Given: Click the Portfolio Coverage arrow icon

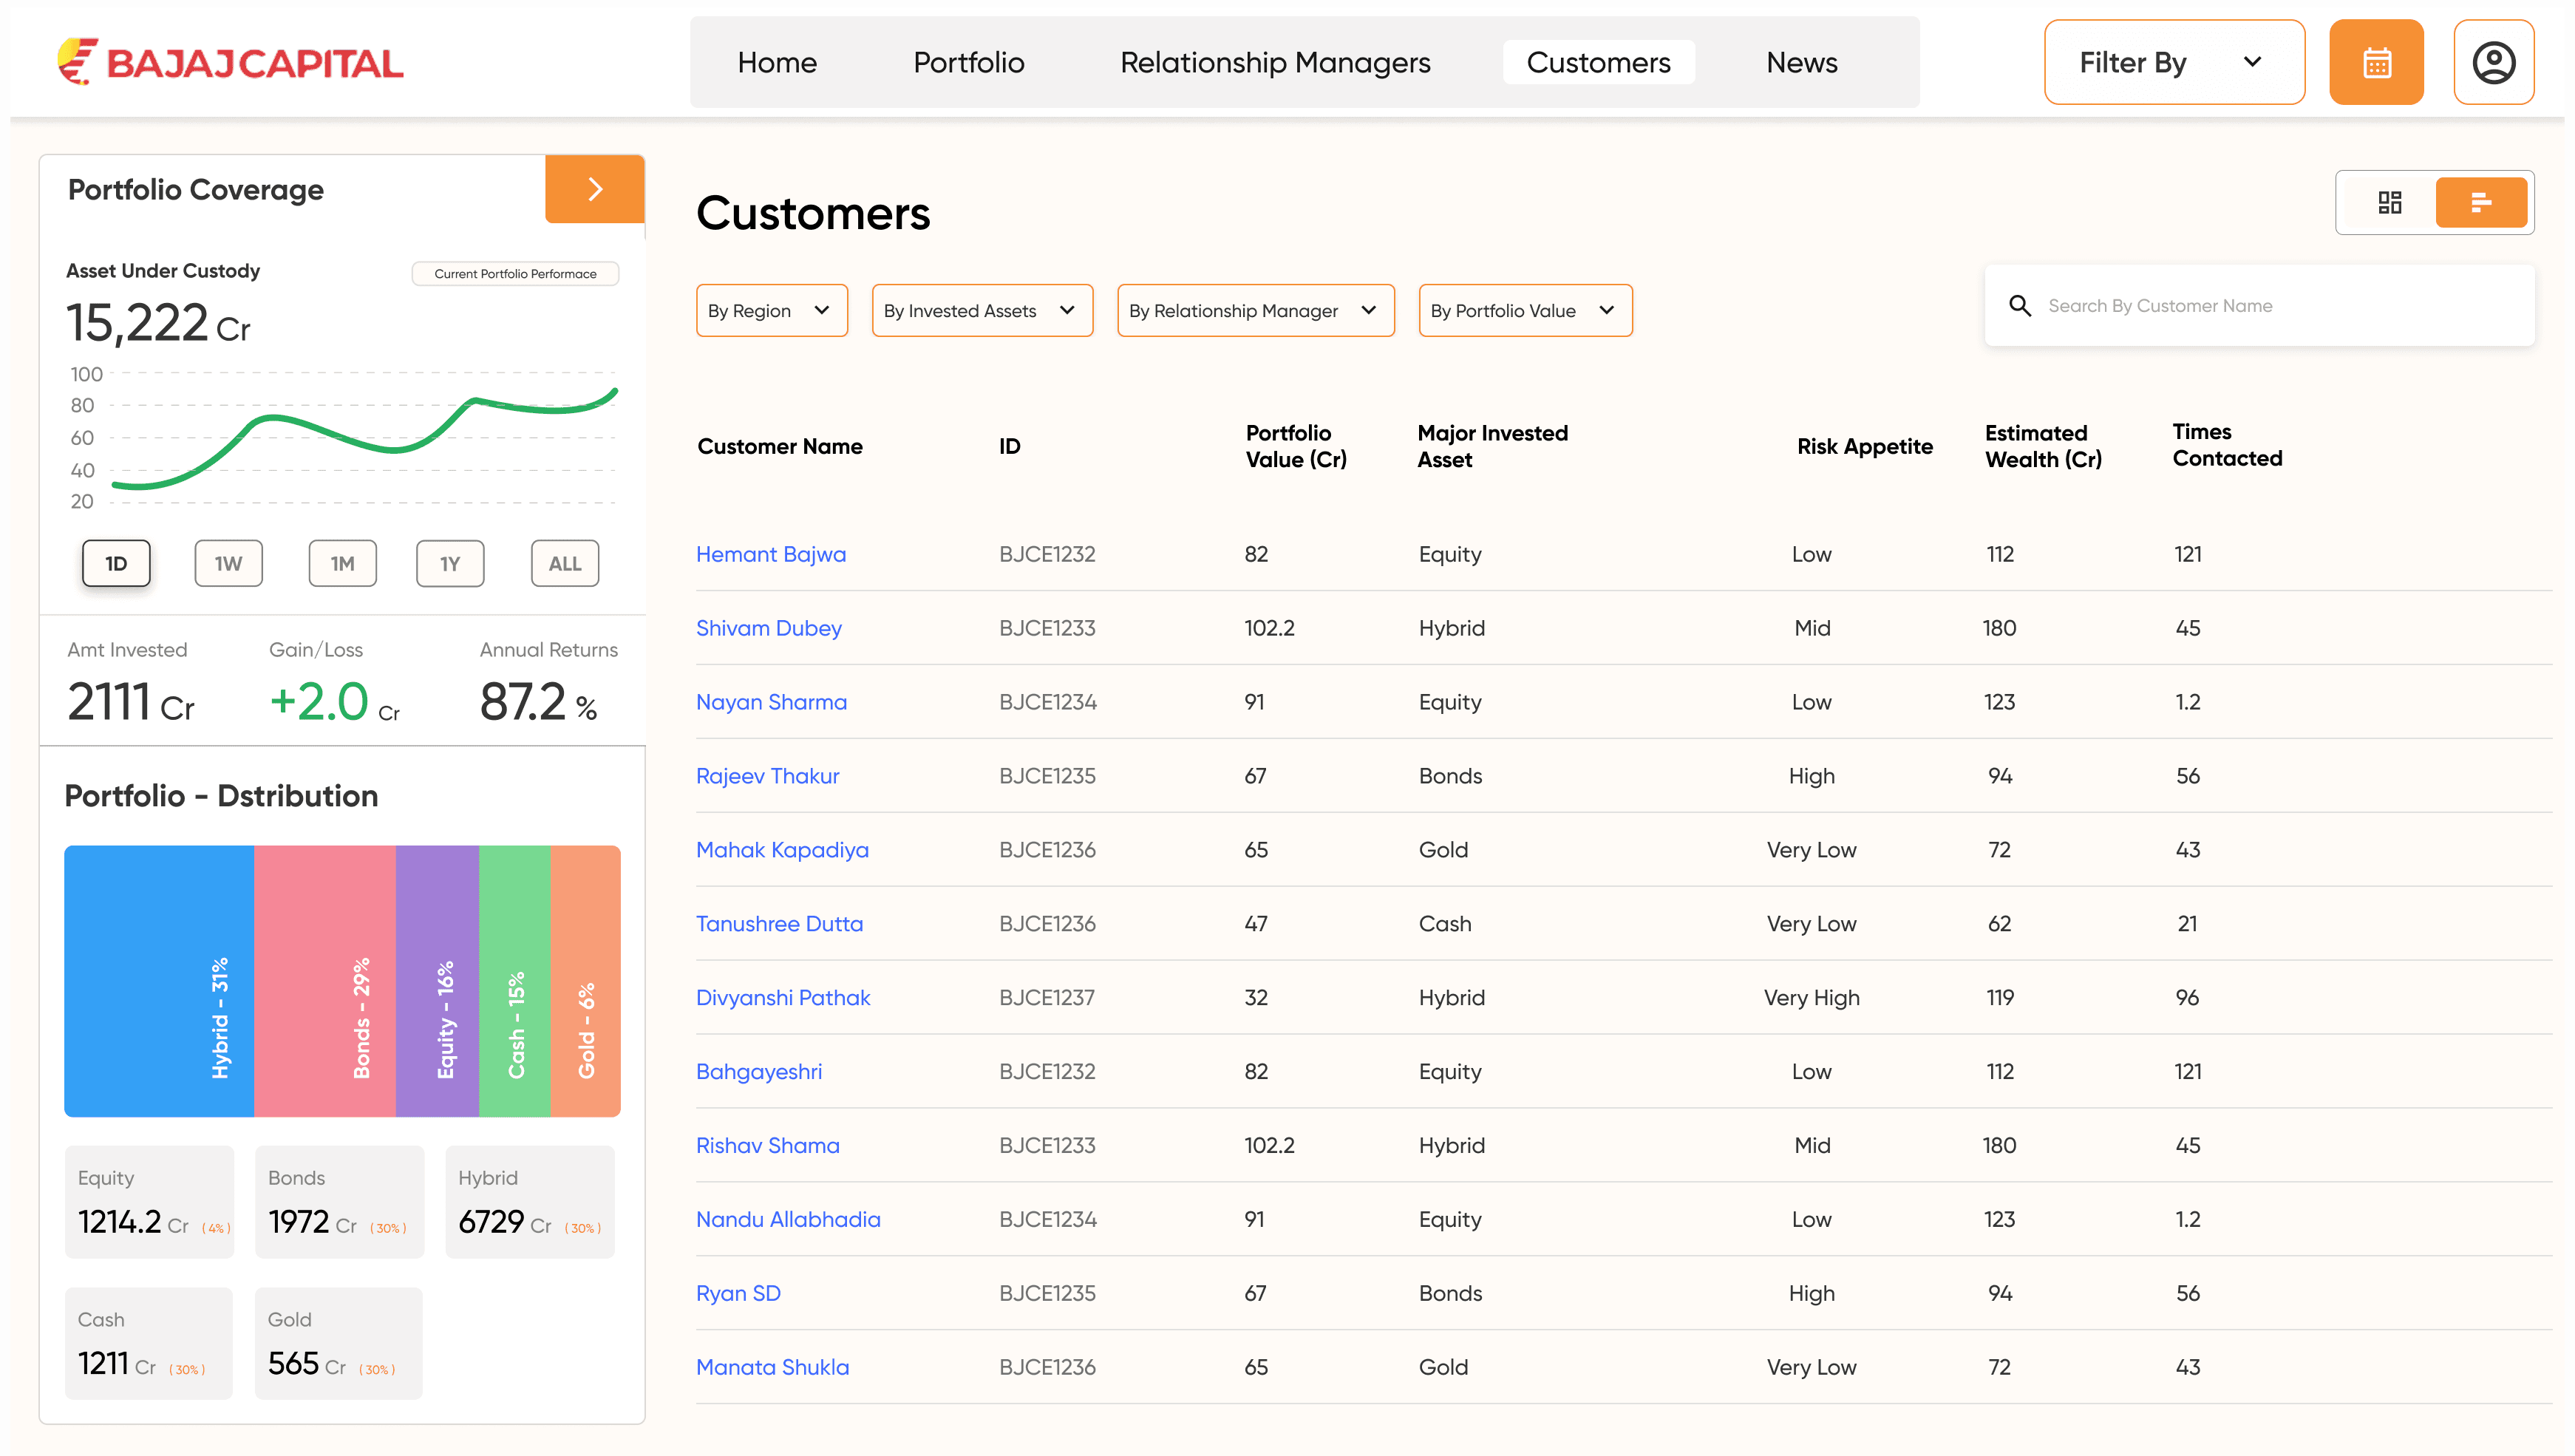Looking at the screenshot, I should pyautogui.click(x=594, y=189).
